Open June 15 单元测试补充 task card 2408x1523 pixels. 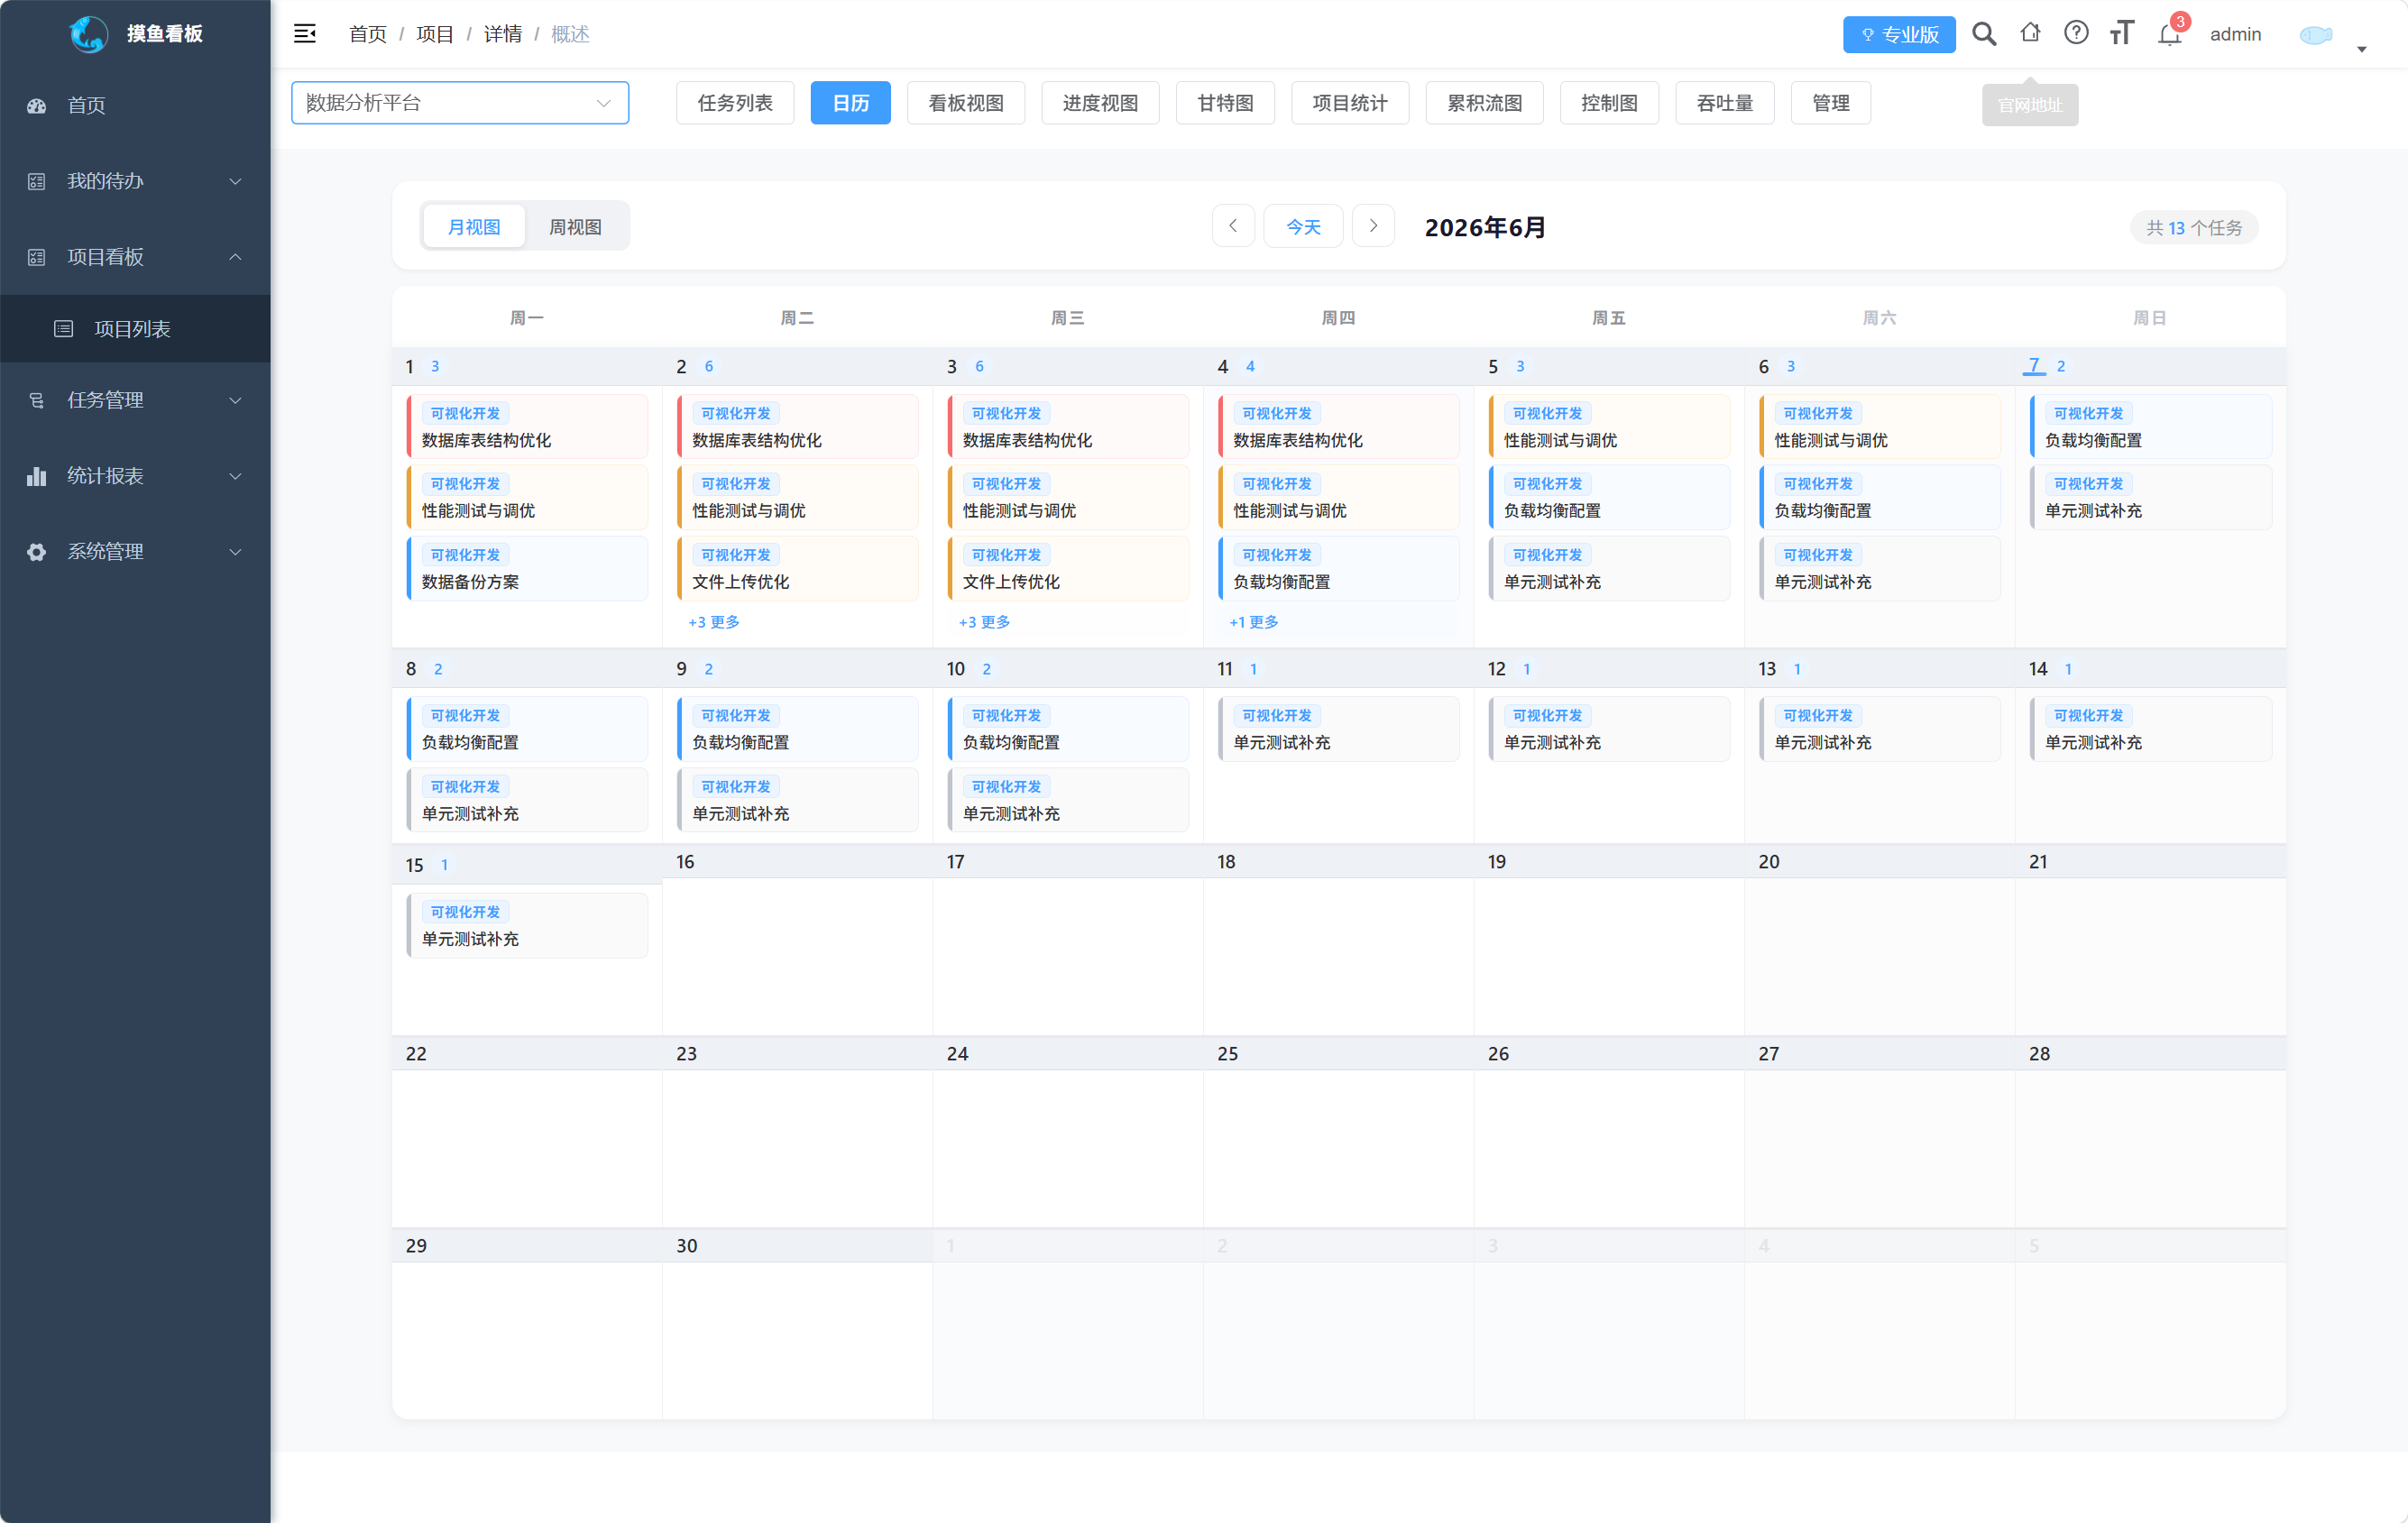(x=528, y=926)
